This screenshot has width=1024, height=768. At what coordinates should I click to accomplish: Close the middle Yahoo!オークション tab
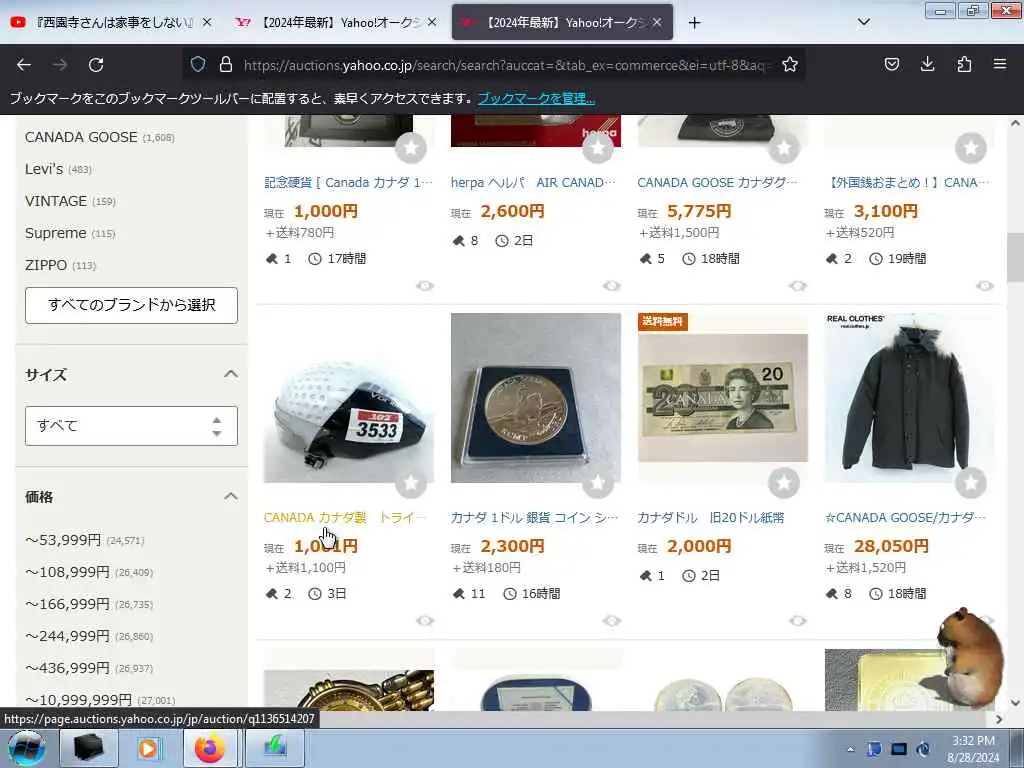pyautogui.click(x=432, y=22)
